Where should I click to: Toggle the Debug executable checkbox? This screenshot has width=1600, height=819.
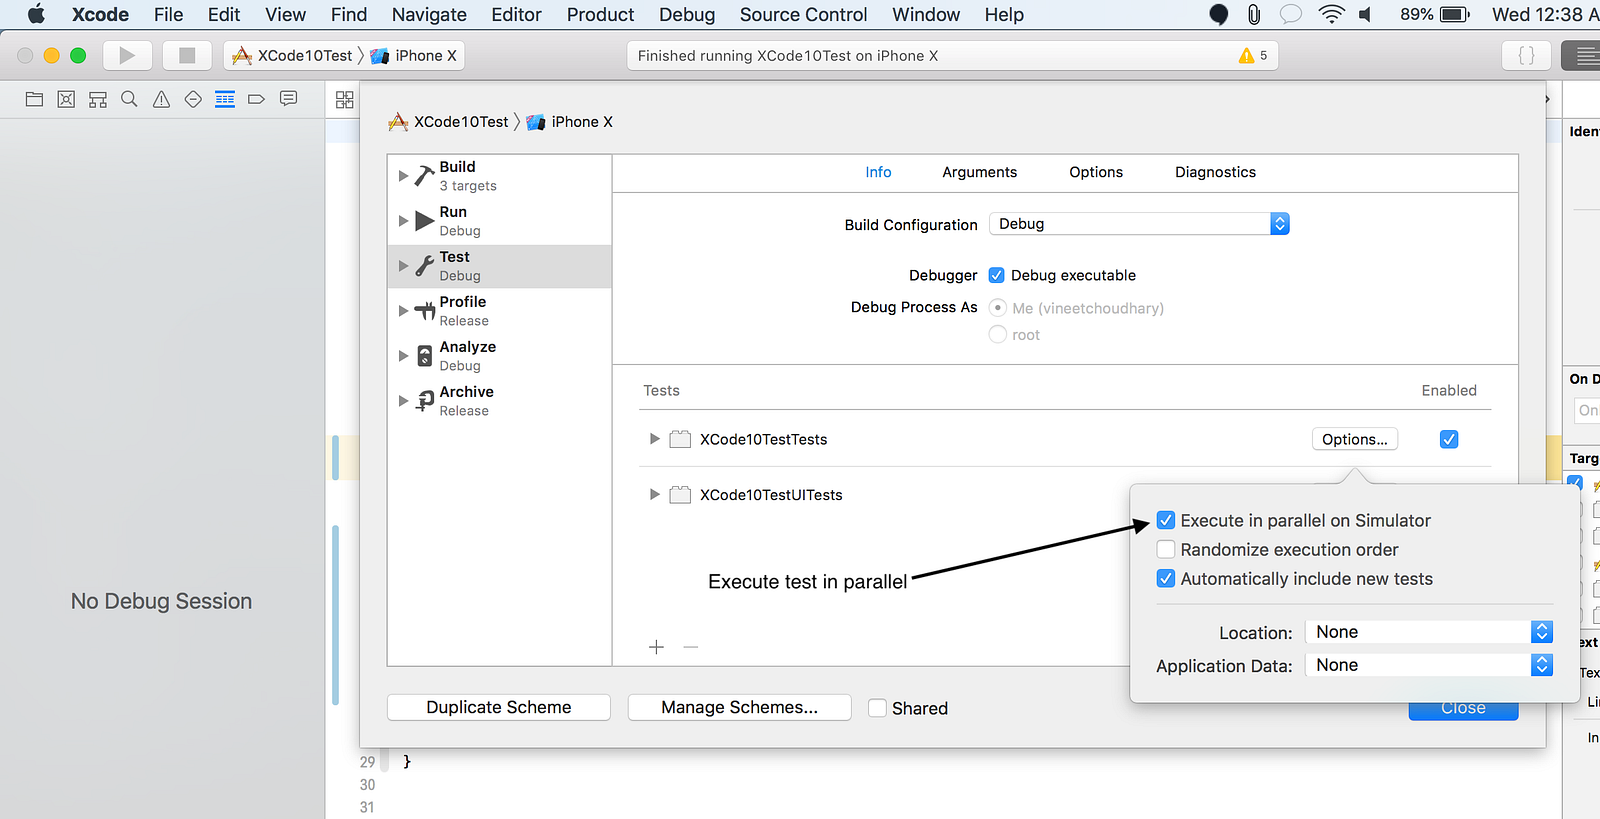(x=997, y=275)
